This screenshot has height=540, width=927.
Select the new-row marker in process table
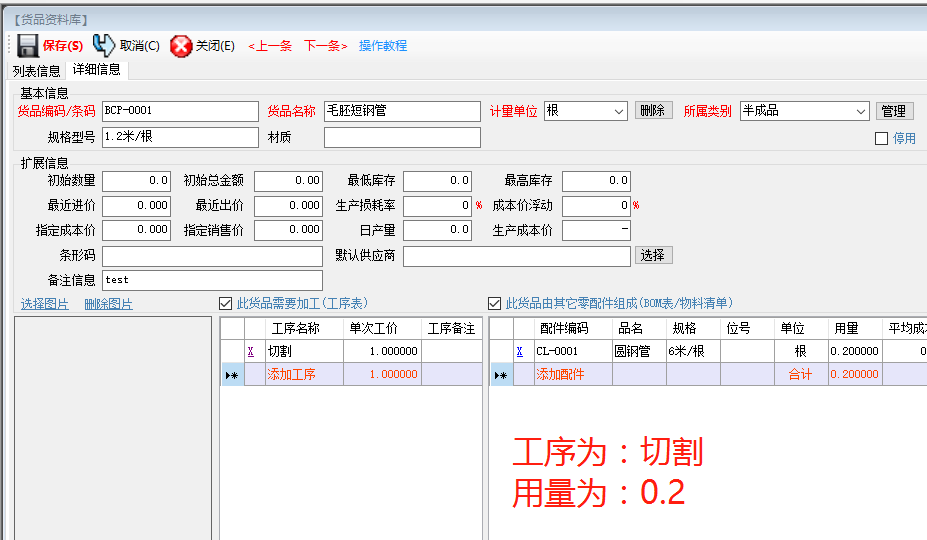pyautogui.click(x=231, y=375)
